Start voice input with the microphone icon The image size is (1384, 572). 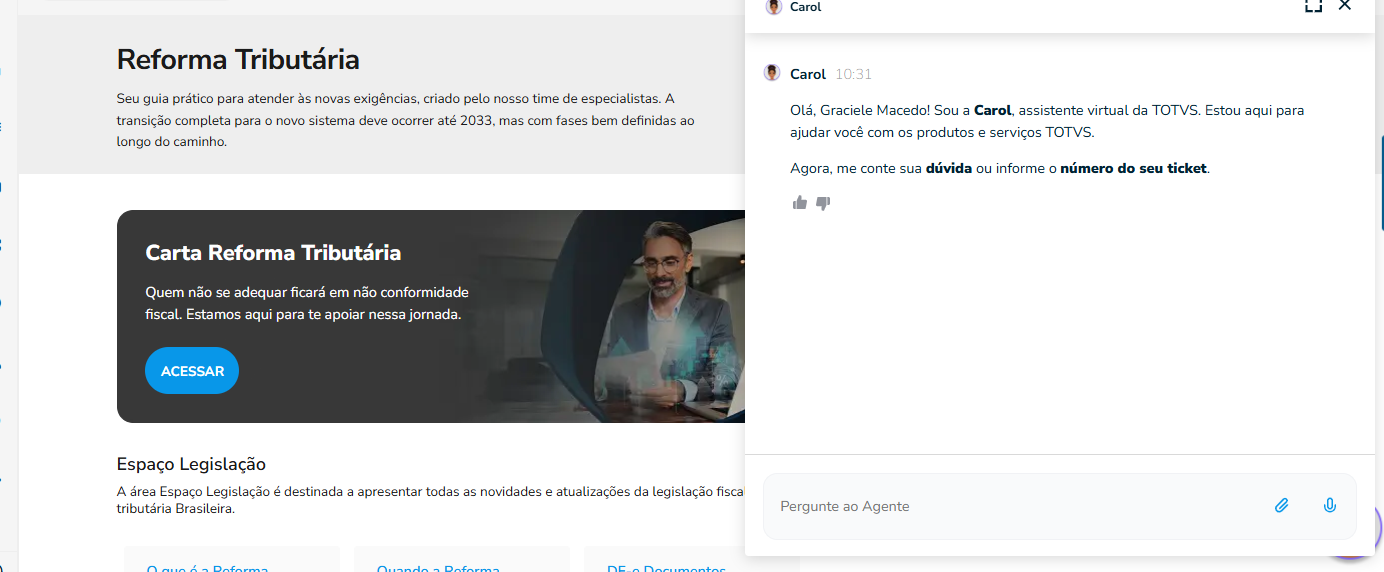click(1330, 506)
